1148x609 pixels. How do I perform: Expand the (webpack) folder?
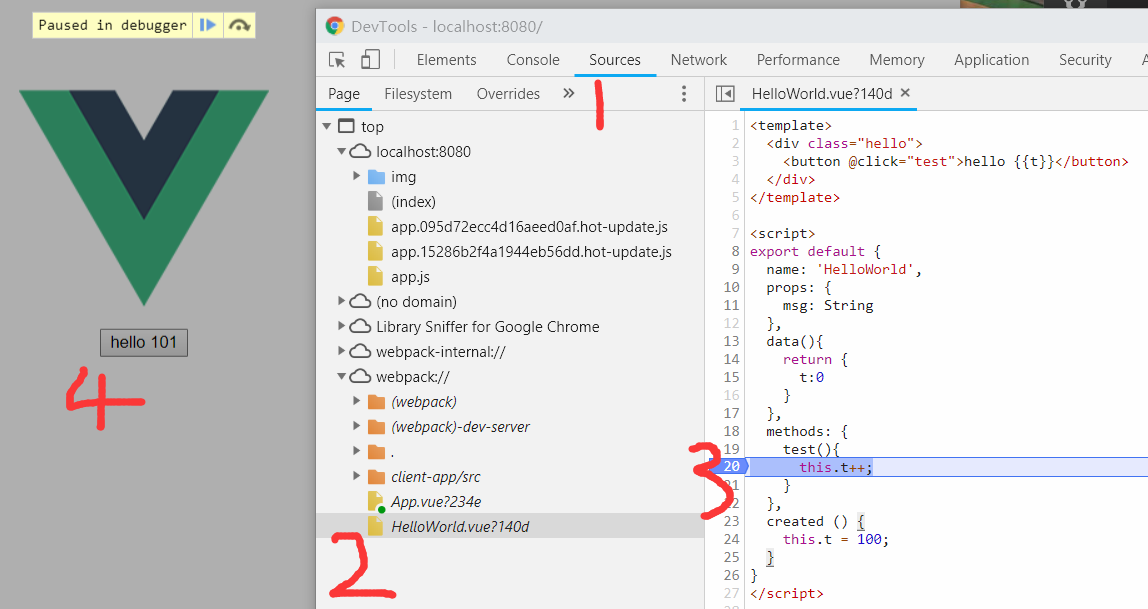[357, 402]
